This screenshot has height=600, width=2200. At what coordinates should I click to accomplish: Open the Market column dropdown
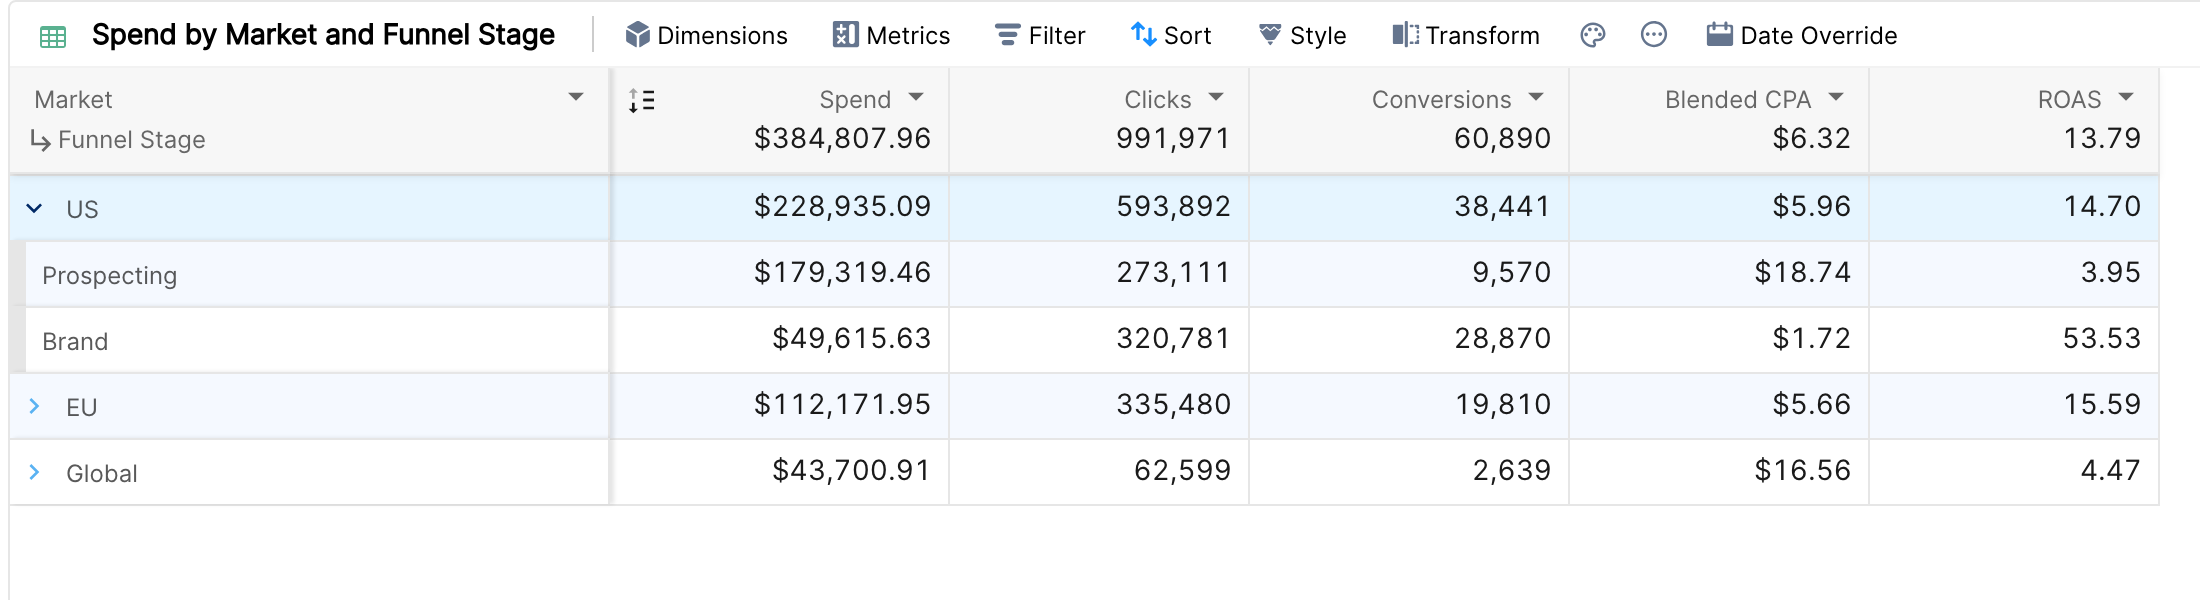576,97
